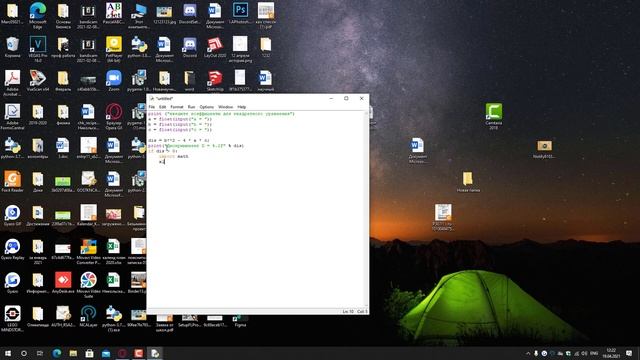
Task: Click the ENG language indicator
Action: (594, 353)
